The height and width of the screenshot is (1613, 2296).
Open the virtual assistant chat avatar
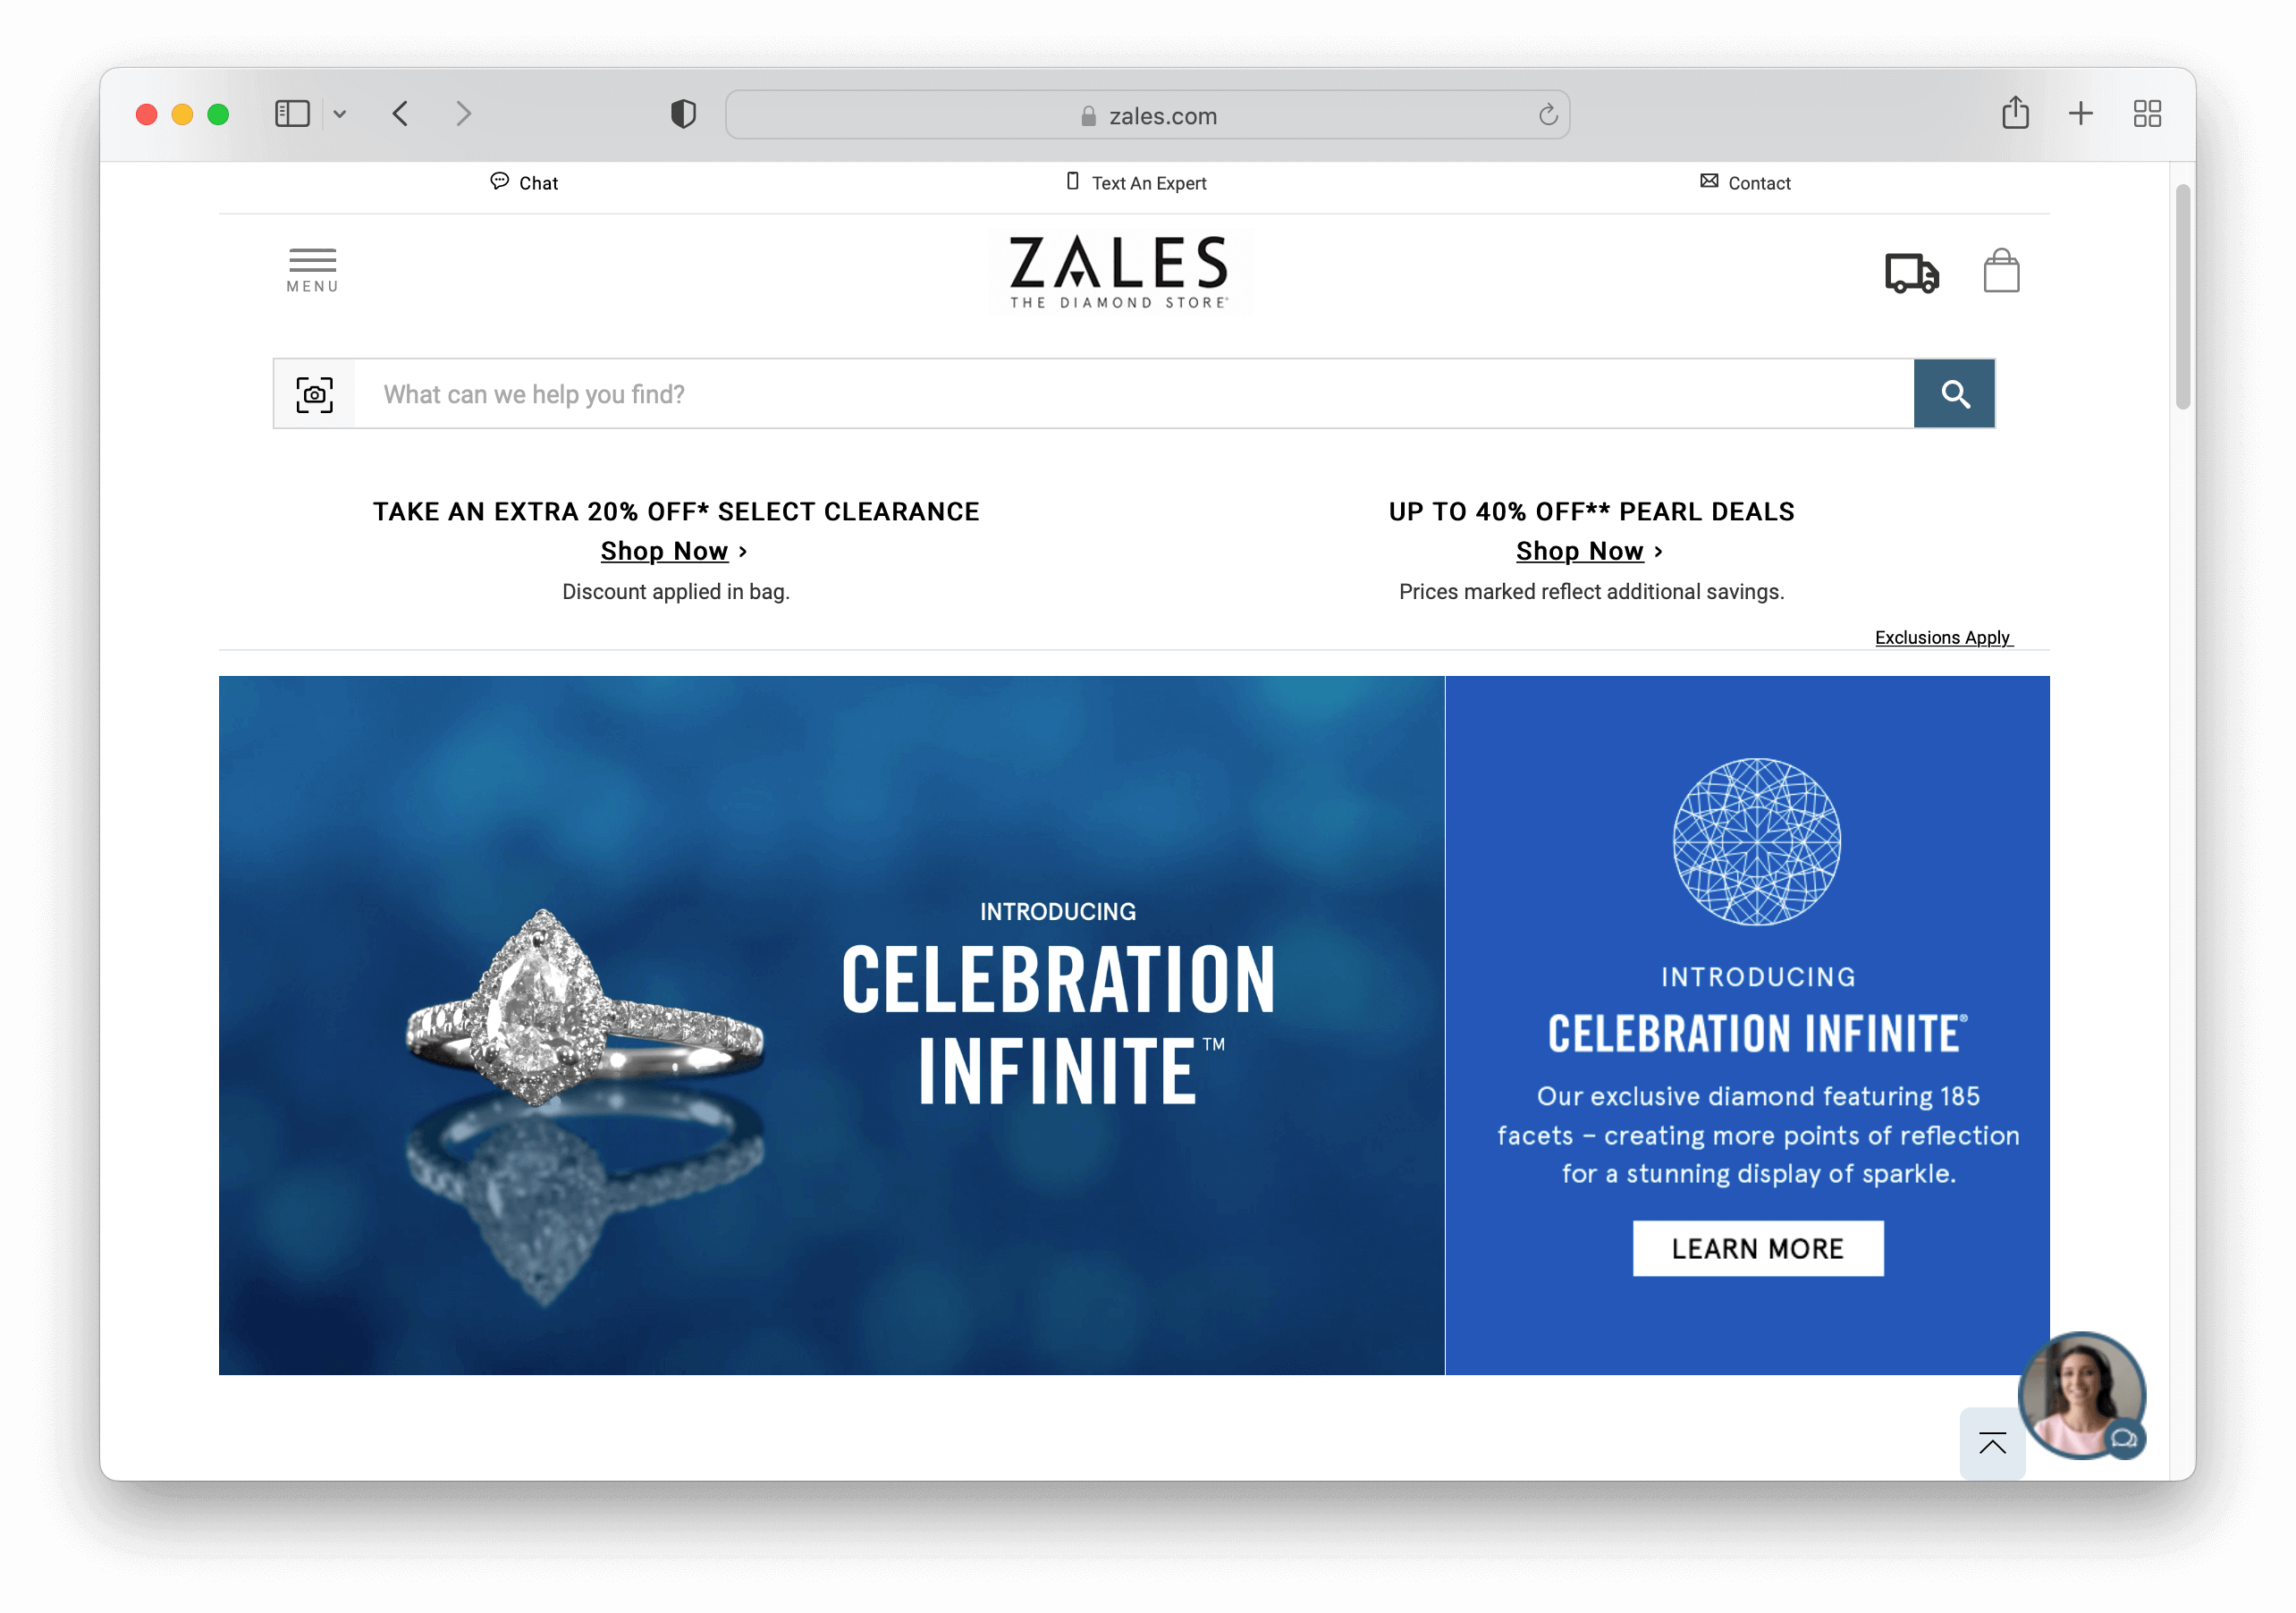(2081, 1395)
